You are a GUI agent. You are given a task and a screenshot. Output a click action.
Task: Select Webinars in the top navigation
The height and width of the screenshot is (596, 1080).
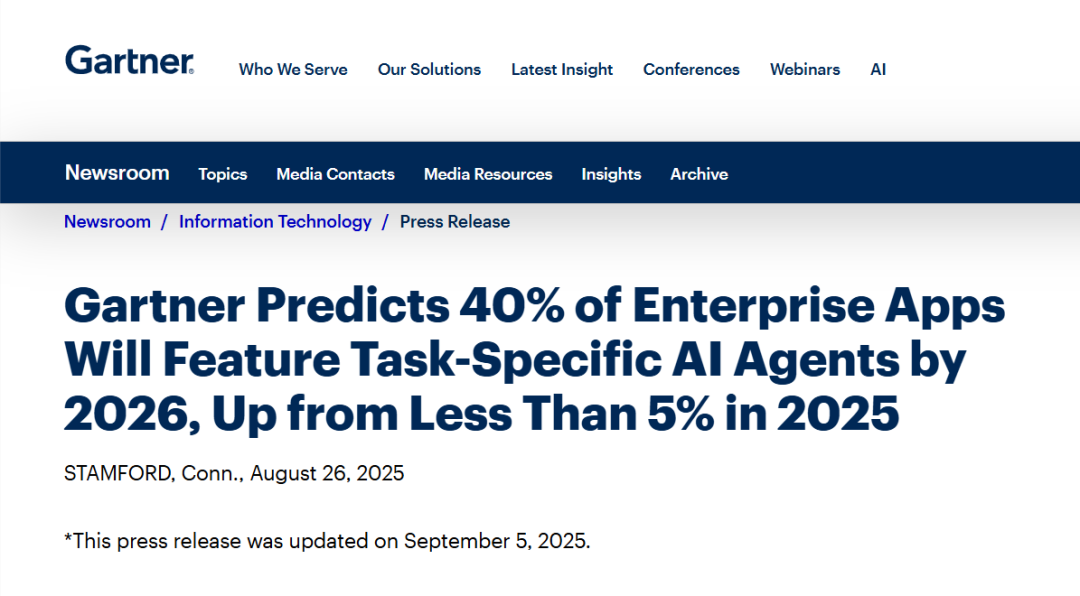[805, 70]
